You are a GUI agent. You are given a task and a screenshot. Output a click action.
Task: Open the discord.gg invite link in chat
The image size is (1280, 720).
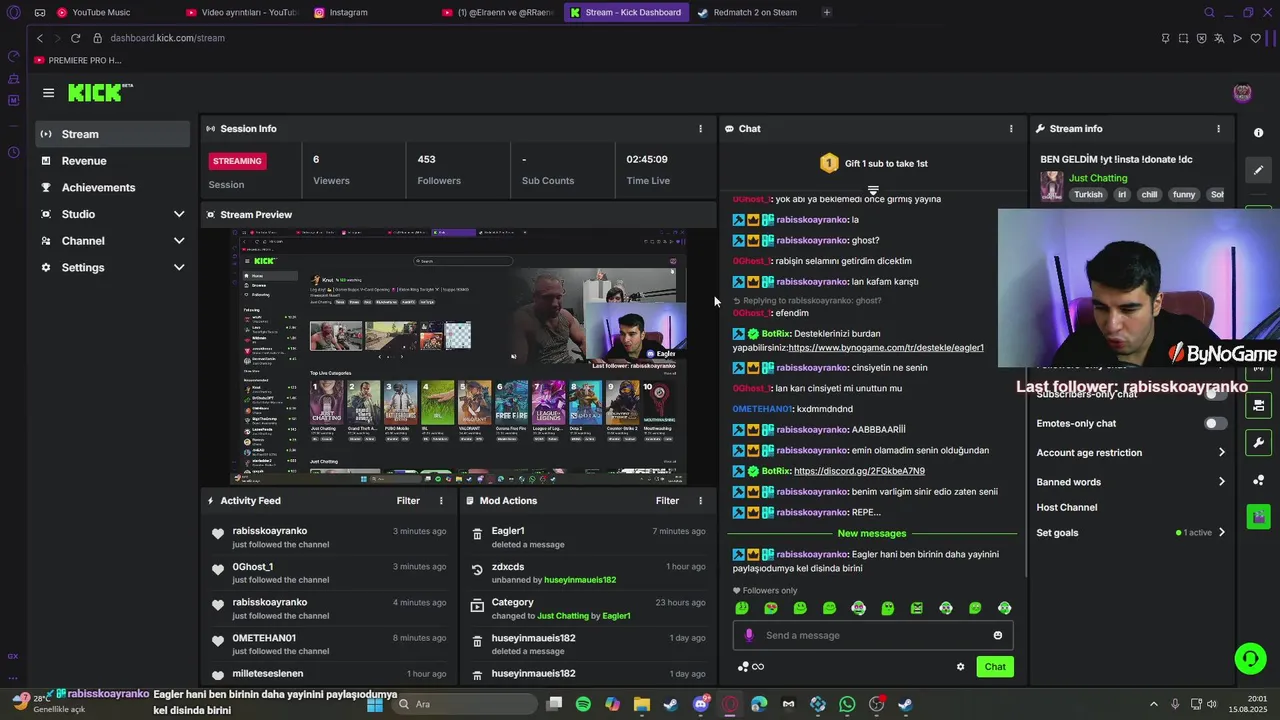859,471
